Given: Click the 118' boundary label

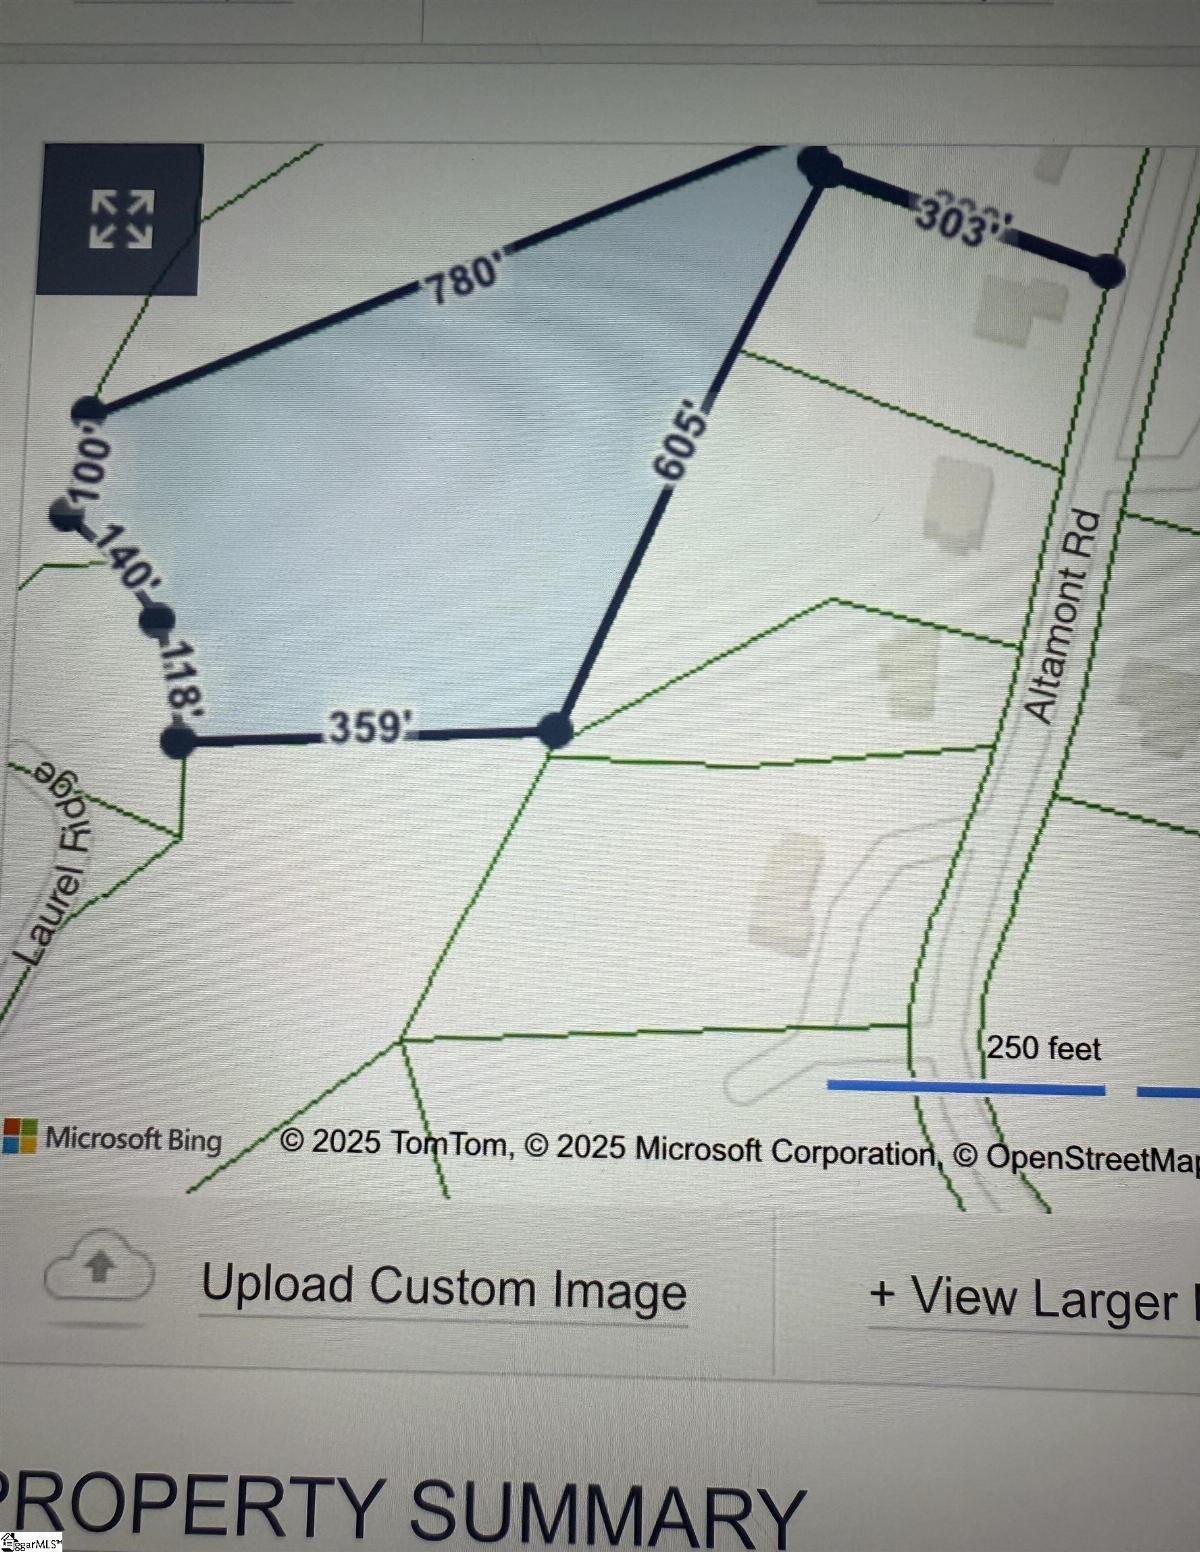Looking at the screenshot, I should 182,676.
